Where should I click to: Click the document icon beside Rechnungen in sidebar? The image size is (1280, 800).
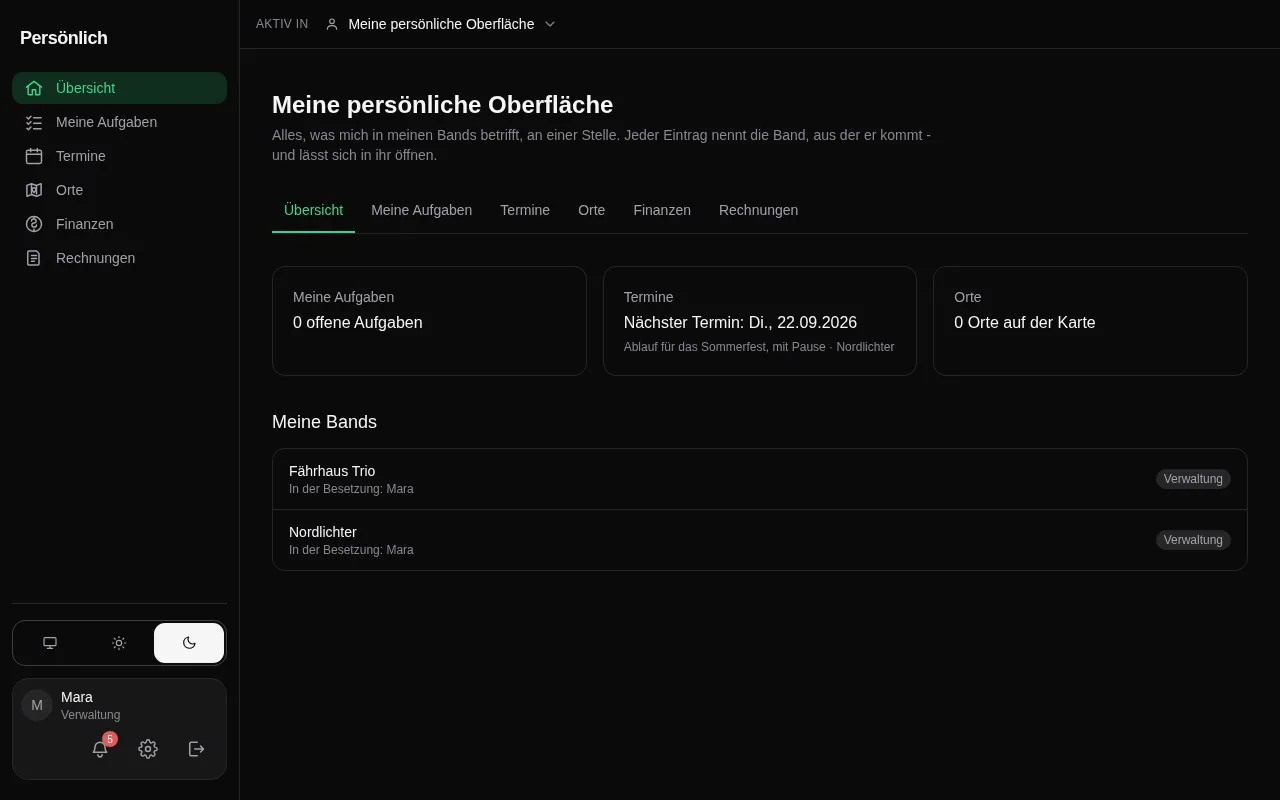[34, 258]
